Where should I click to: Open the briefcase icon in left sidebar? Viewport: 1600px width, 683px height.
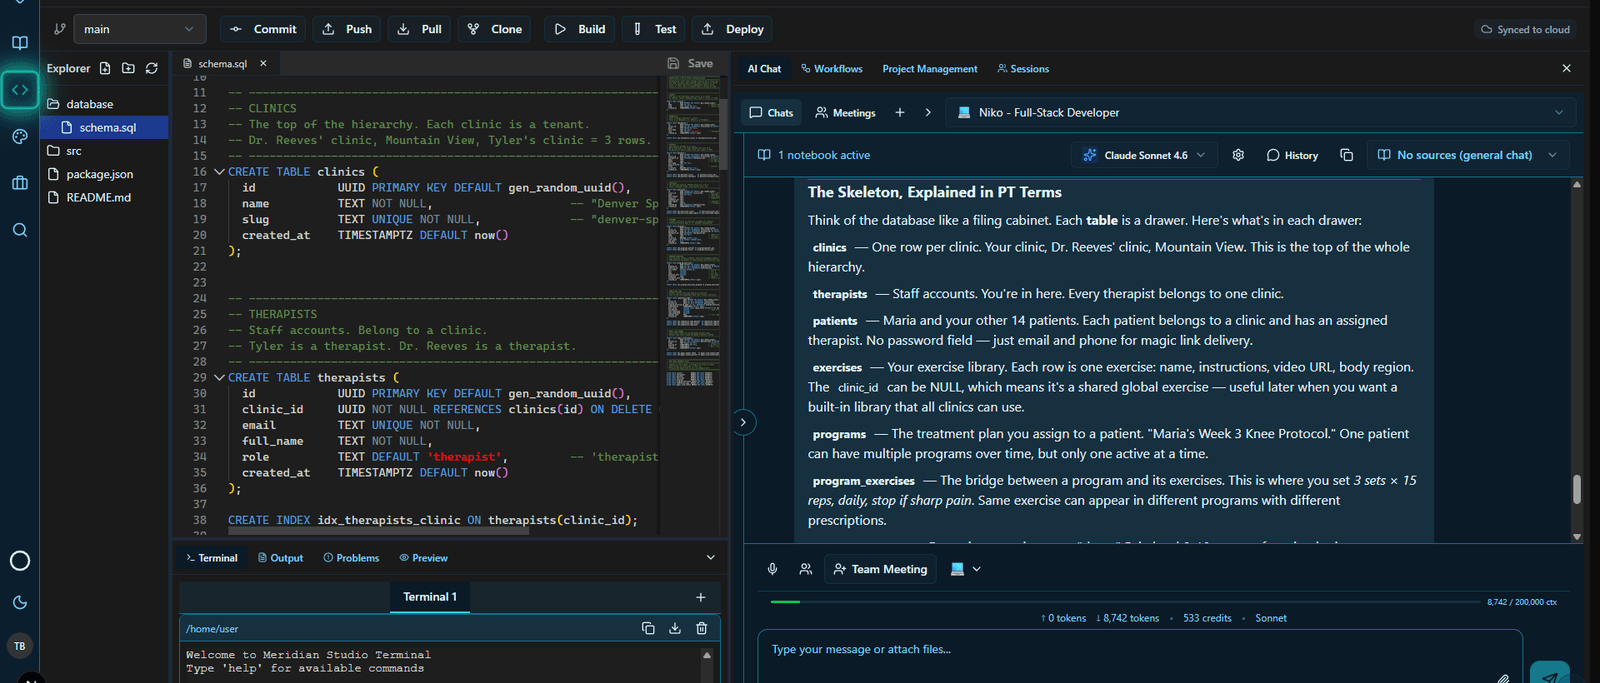[20, 183]
